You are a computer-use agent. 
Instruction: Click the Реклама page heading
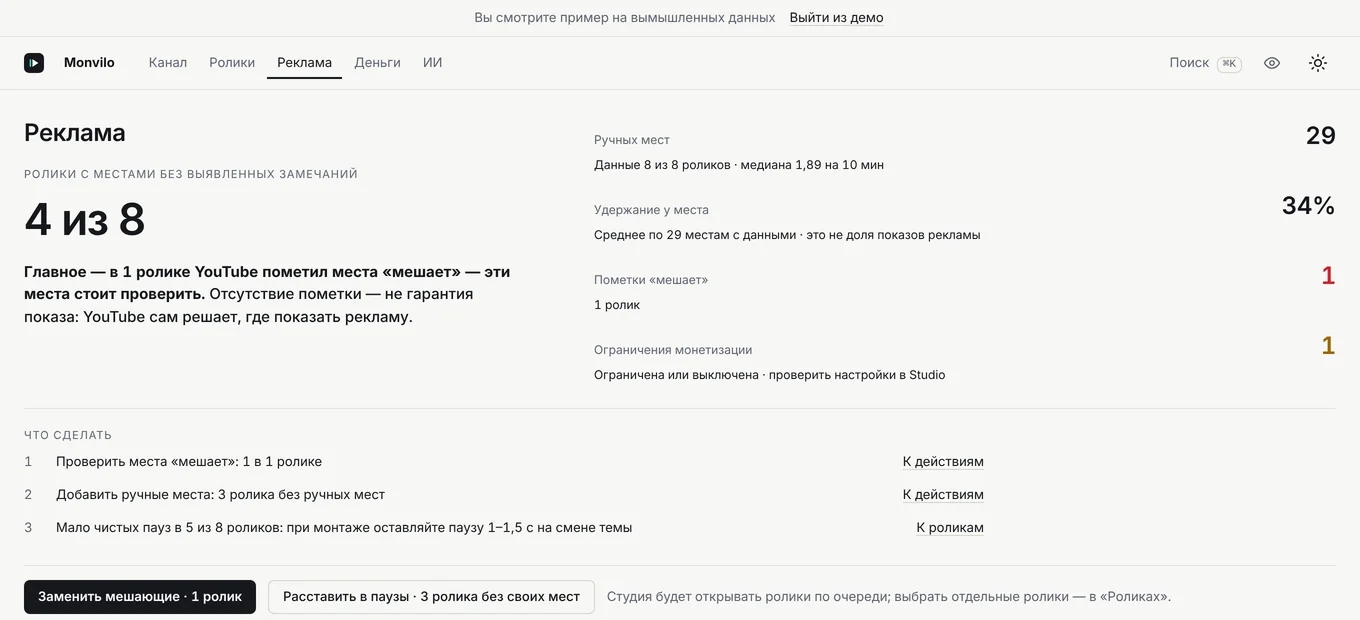(x=75, y=133)
